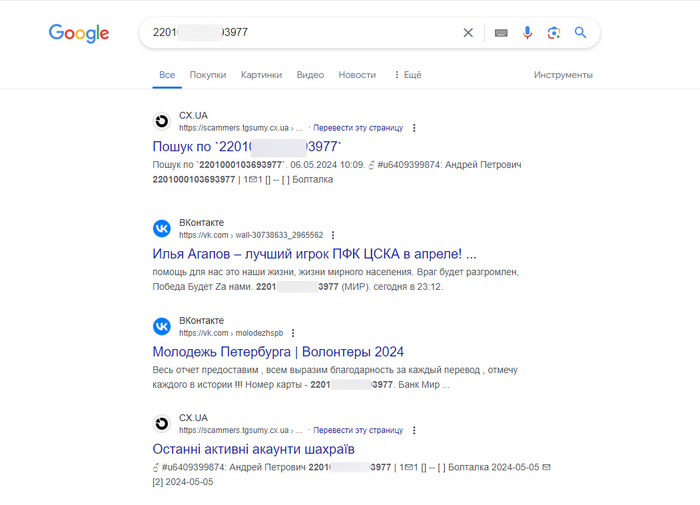Clear the search query with X icon
The image size is (700, 505).
[468, 33]
